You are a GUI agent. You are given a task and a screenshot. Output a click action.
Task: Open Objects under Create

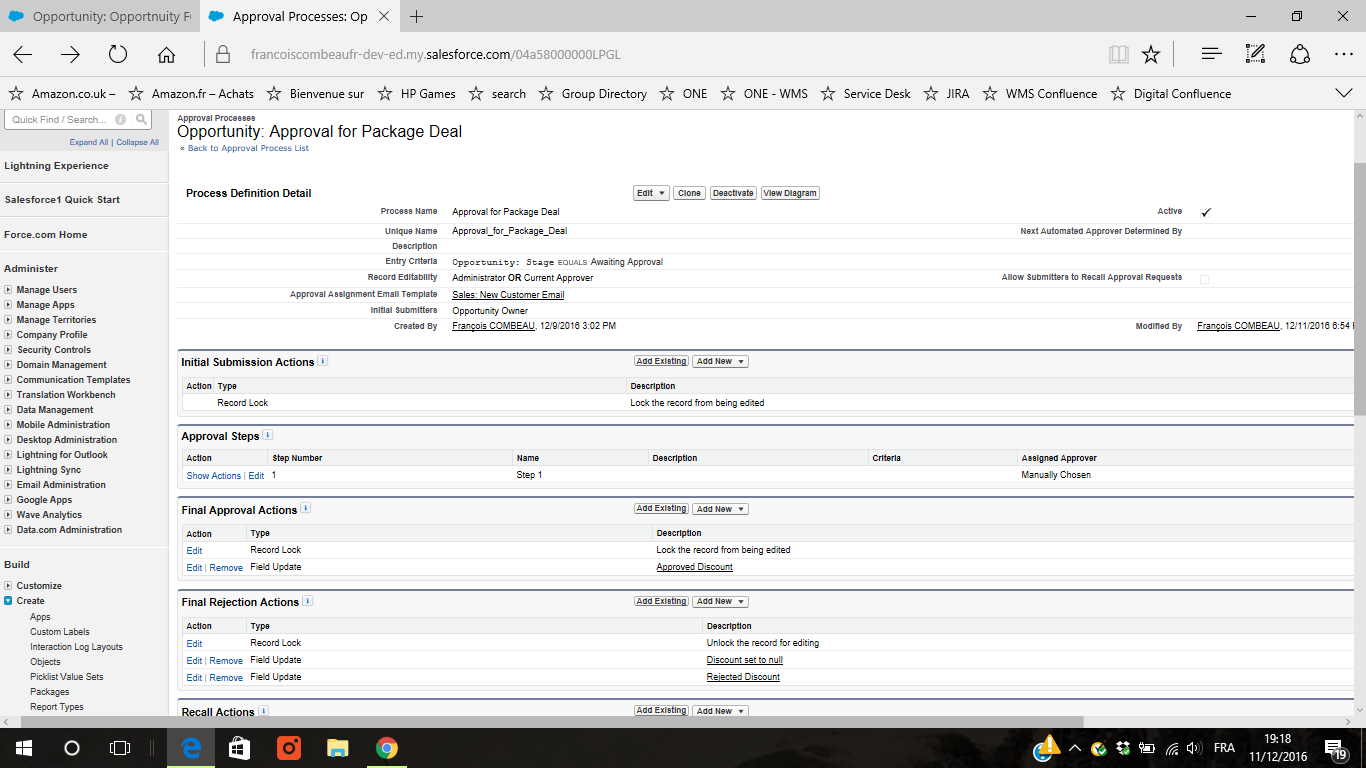tap(45, 662)
